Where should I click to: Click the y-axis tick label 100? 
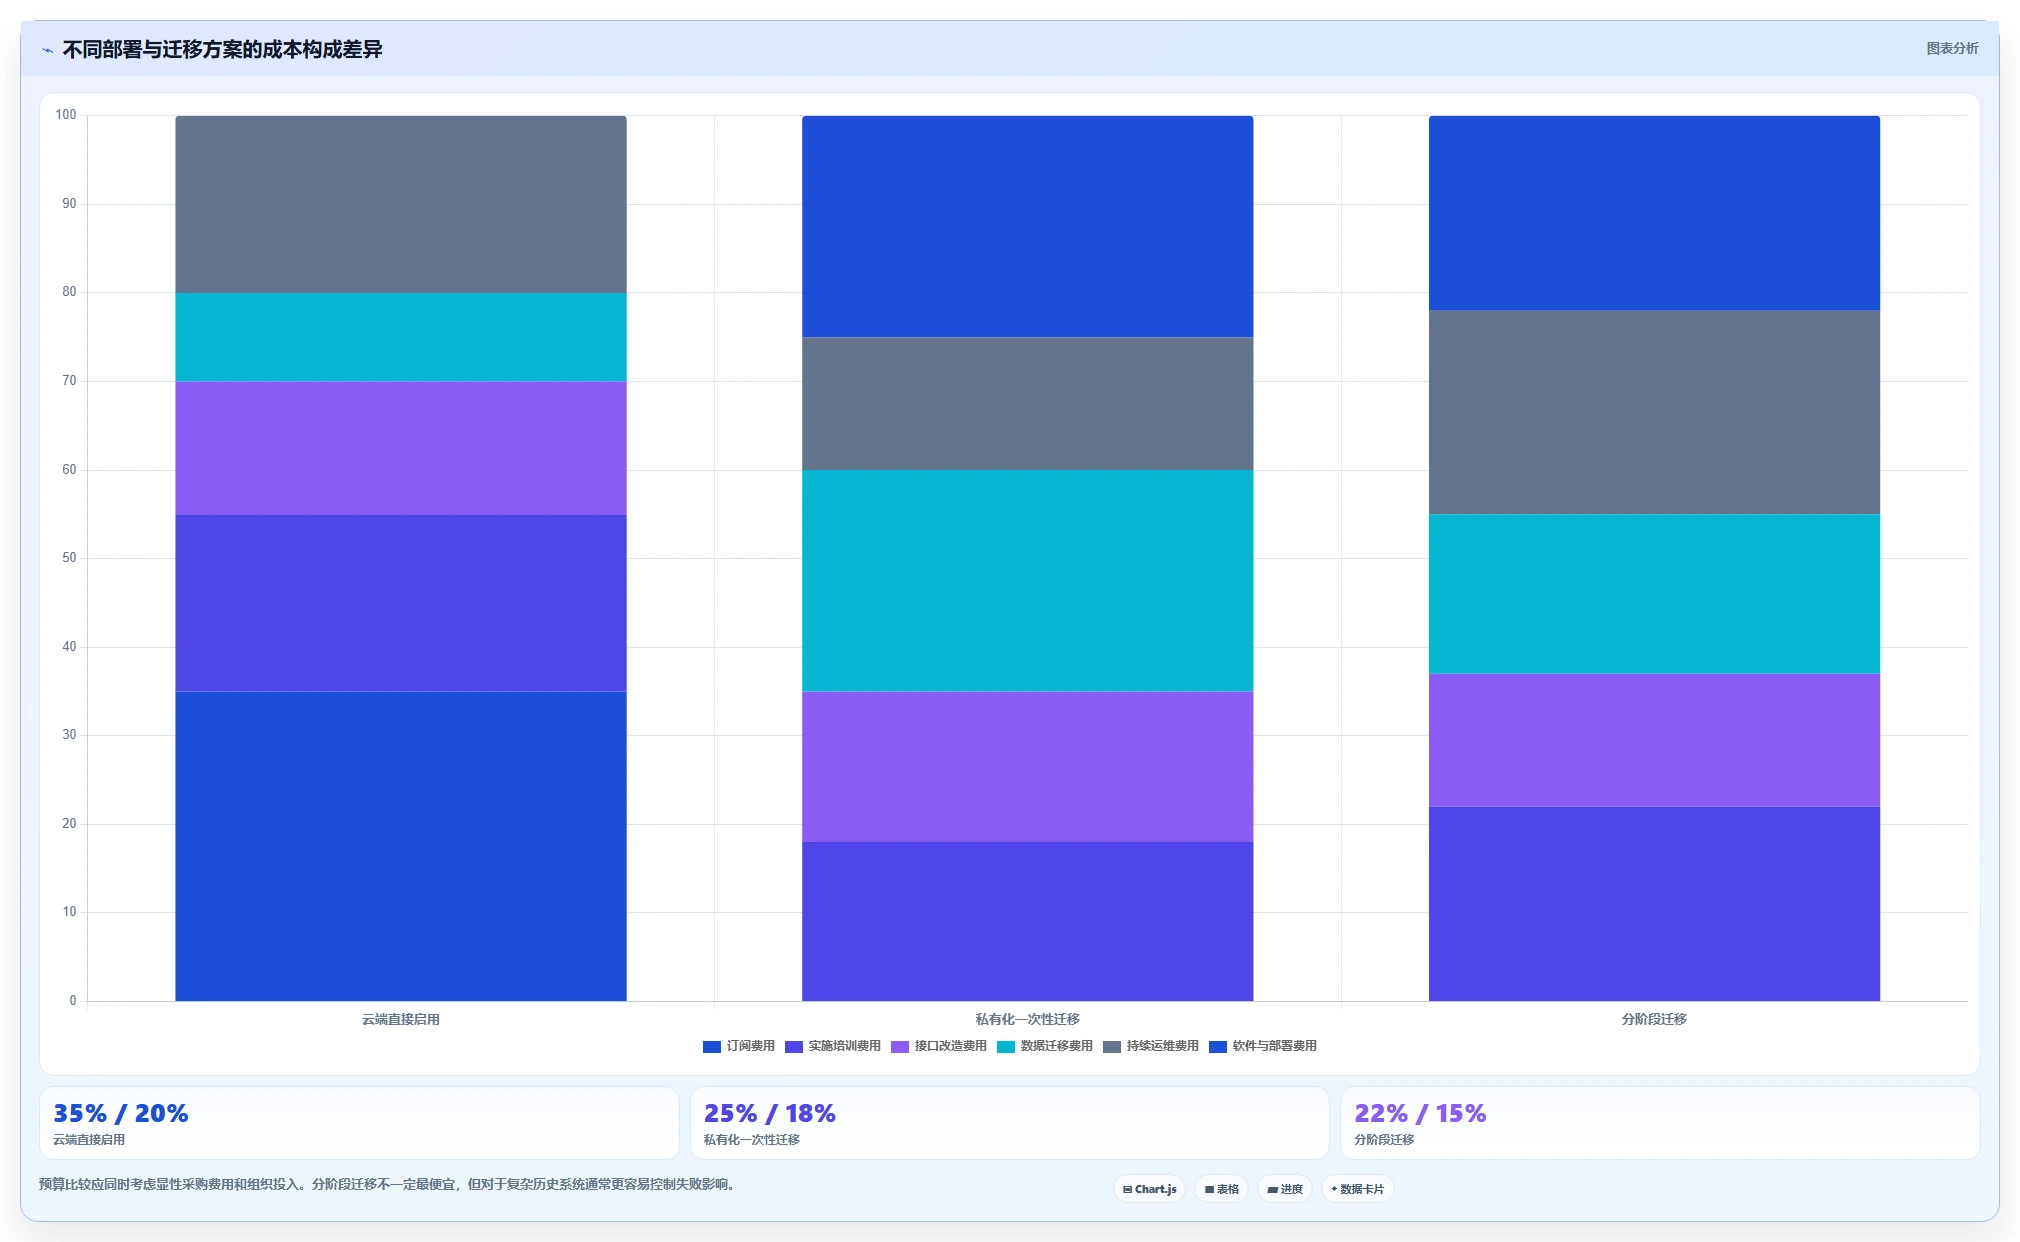66,115
